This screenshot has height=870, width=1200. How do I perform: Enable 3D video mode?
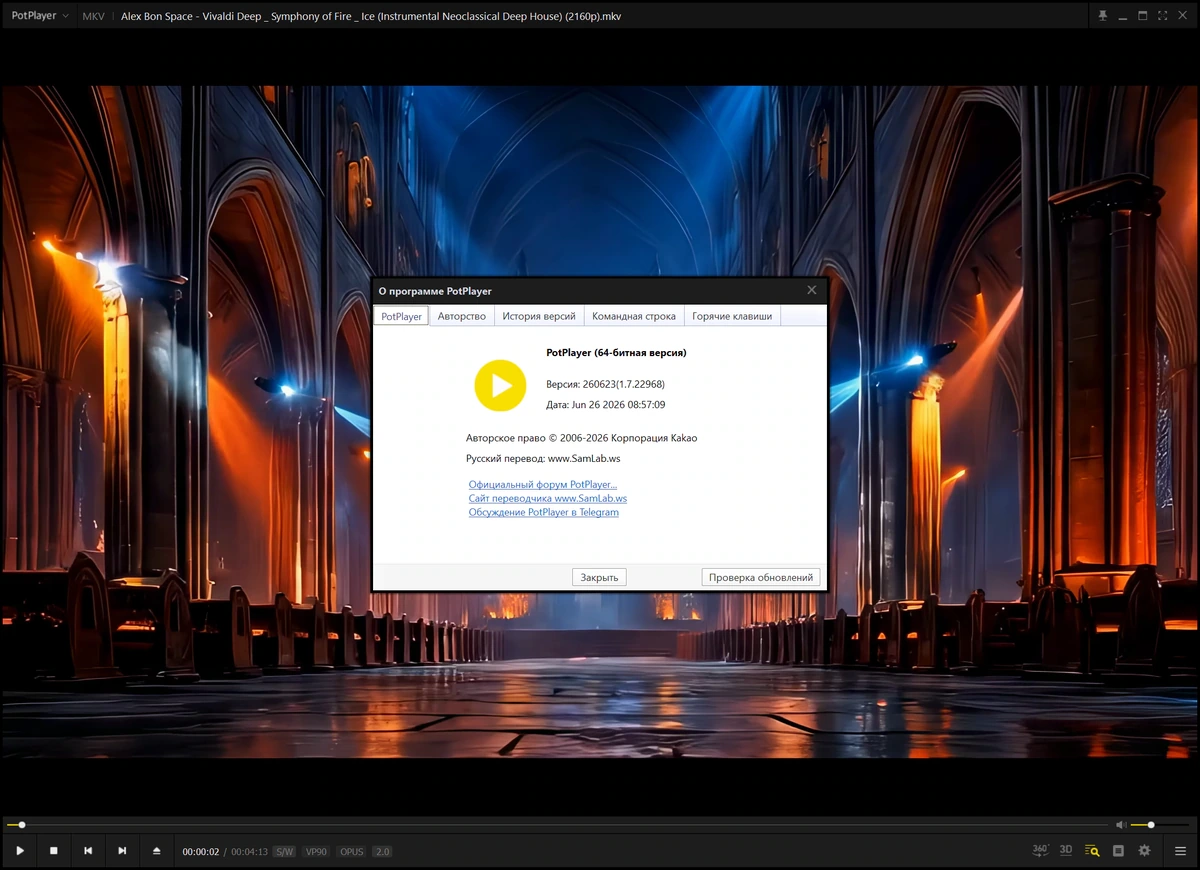pos(1066,850)
